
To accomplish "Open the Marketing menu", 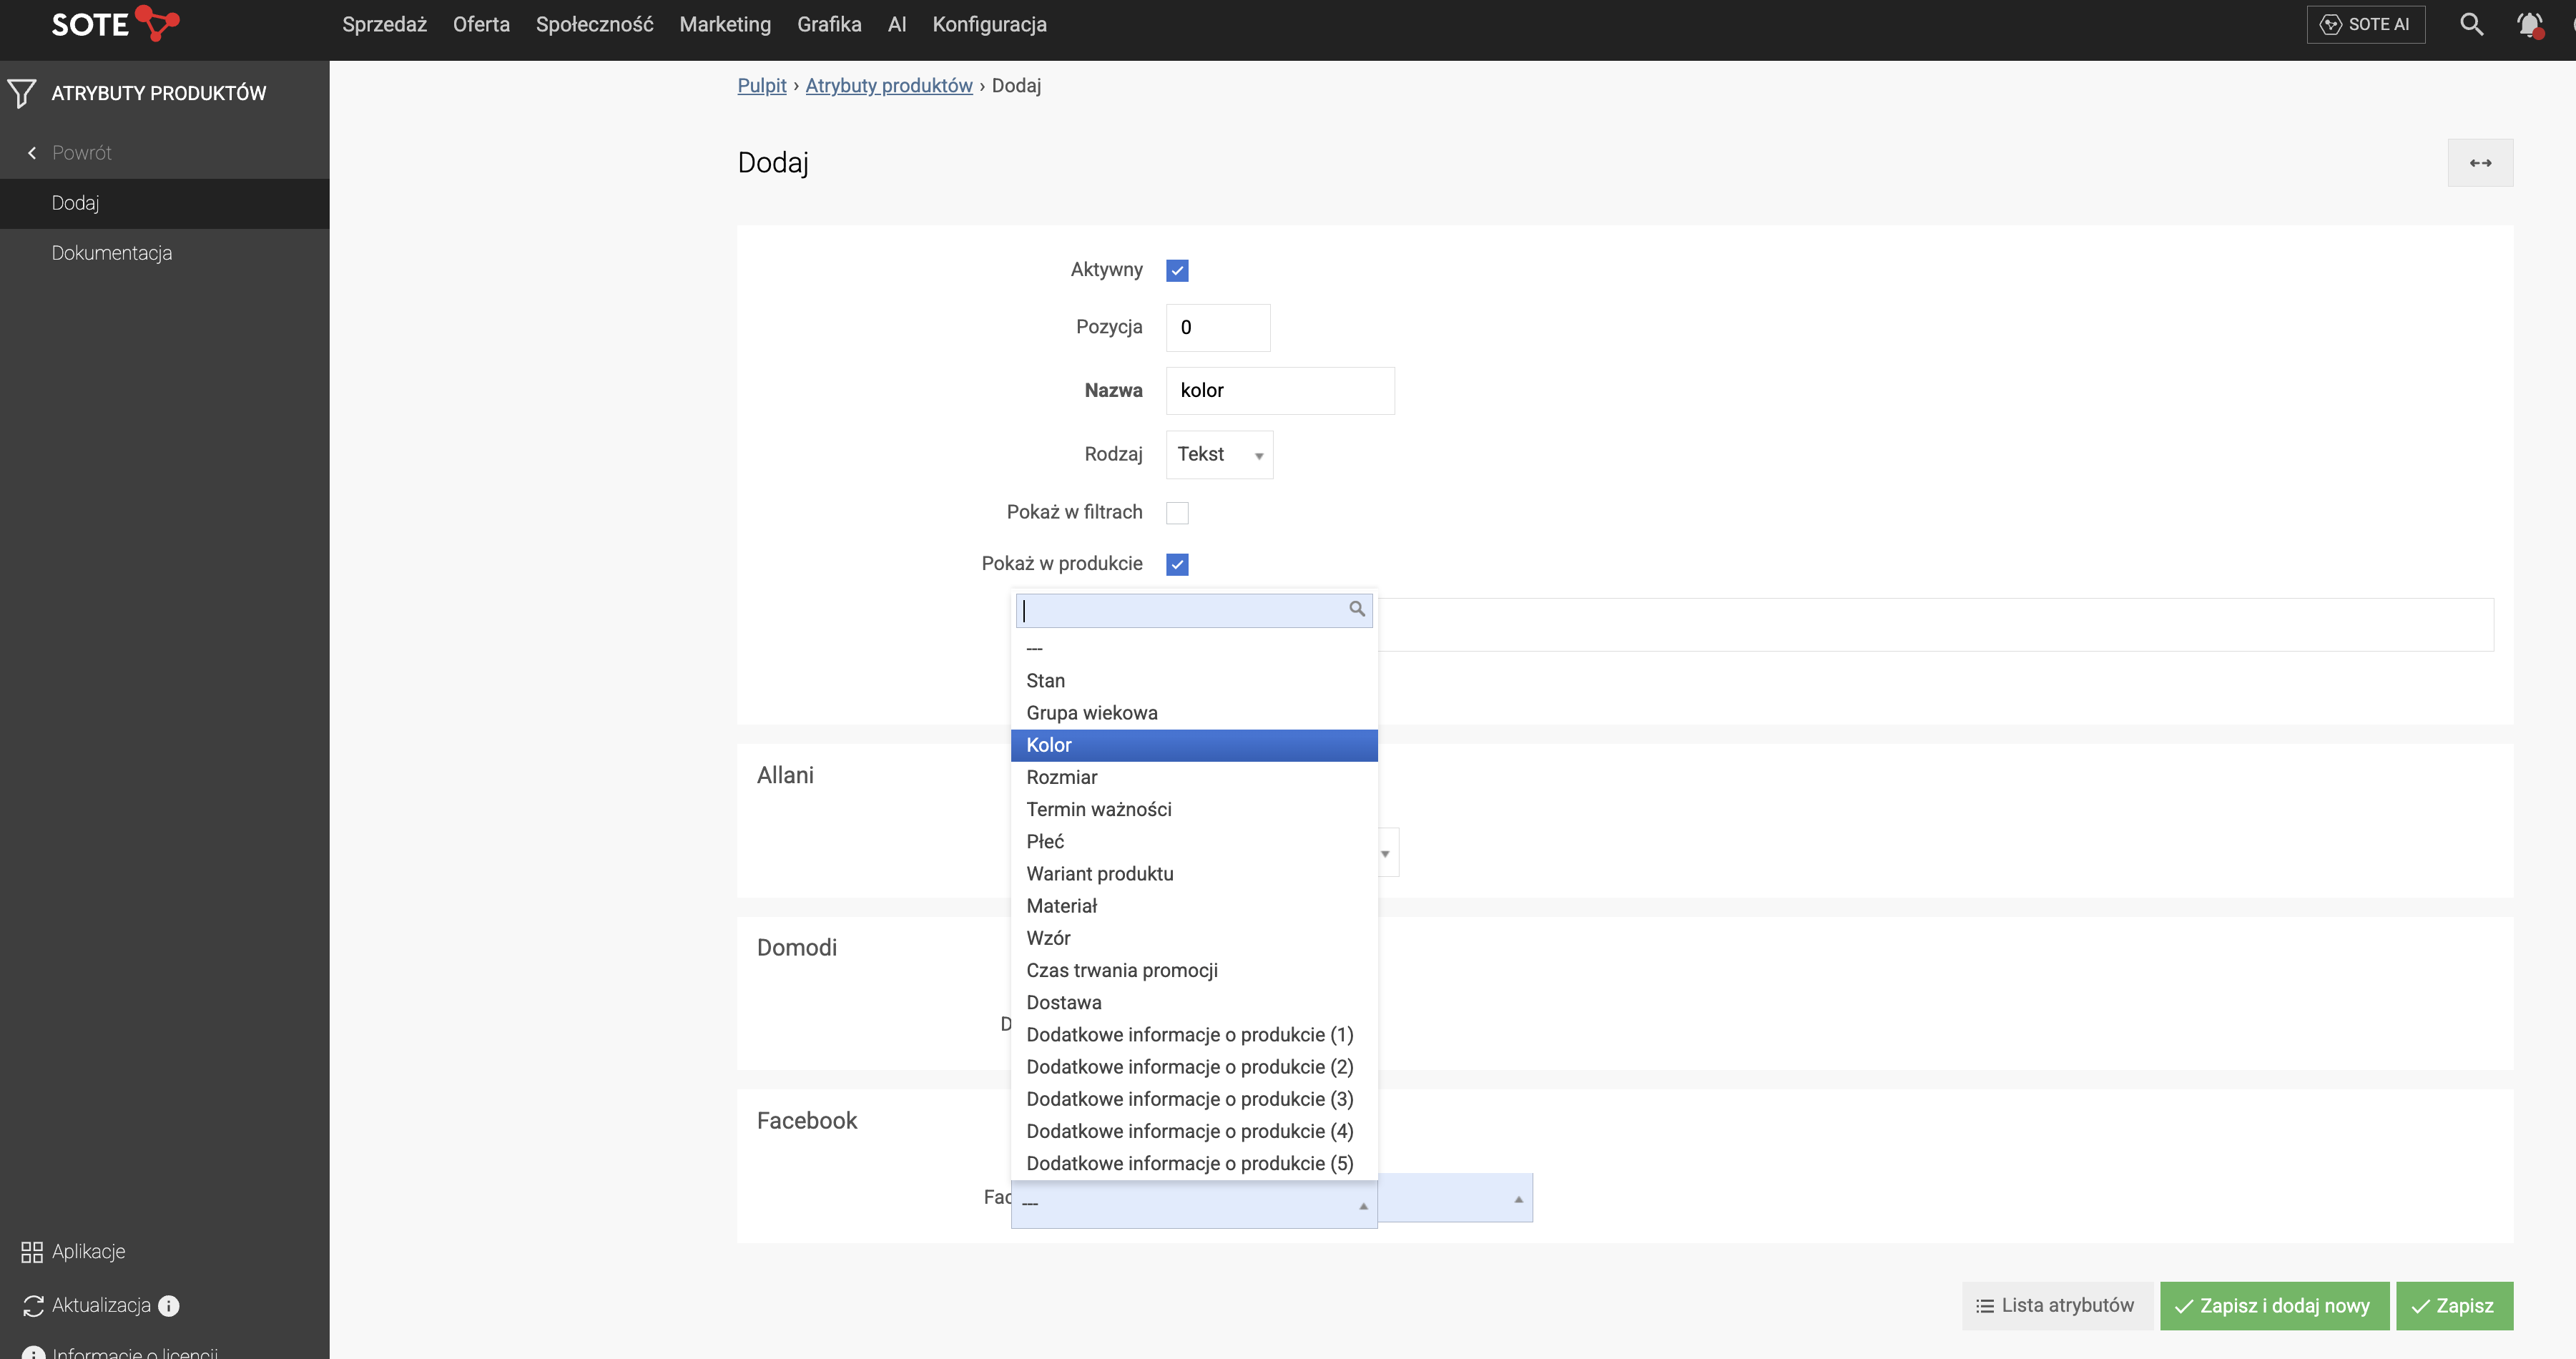I will pyautogui.click(x=725, y=24).
